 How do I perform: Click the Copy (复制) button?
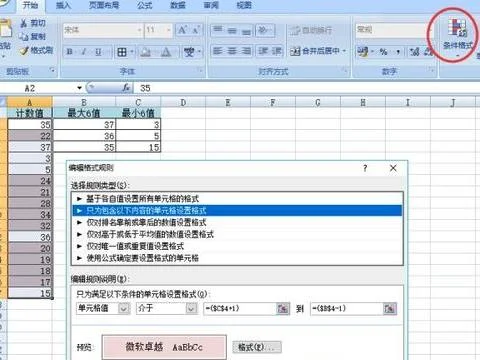tap(32, 37)
